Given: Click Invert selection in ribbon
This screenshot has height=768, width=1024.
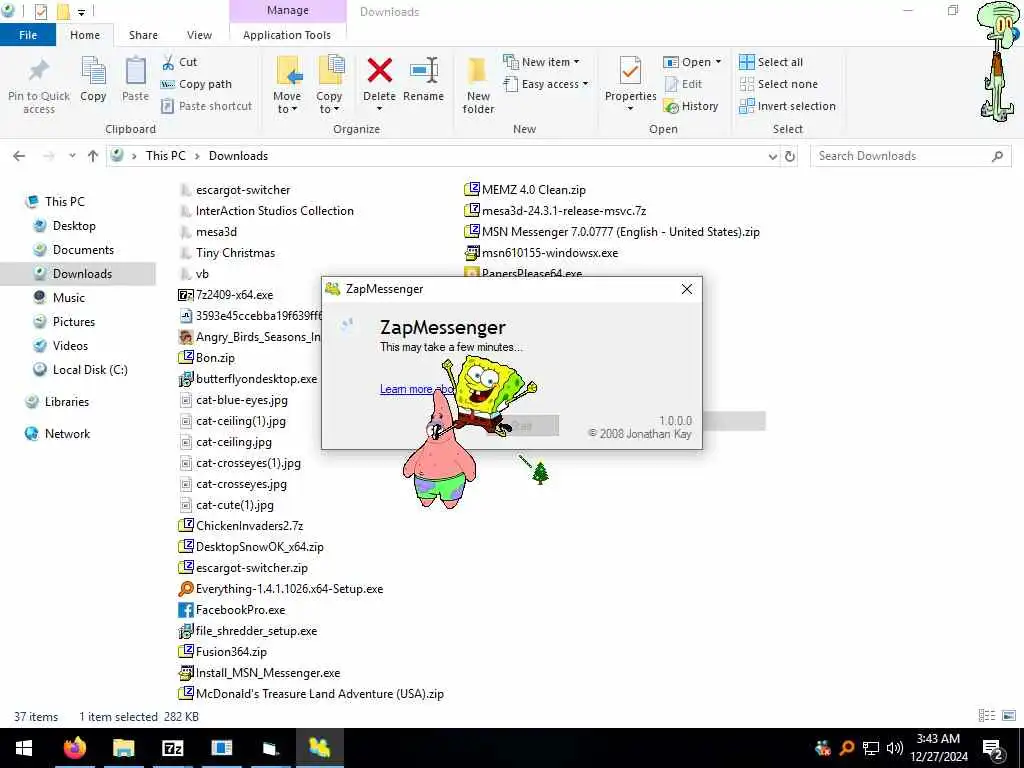Looking at the screenshot, I should pyautogui.click(x=788, y=106).
